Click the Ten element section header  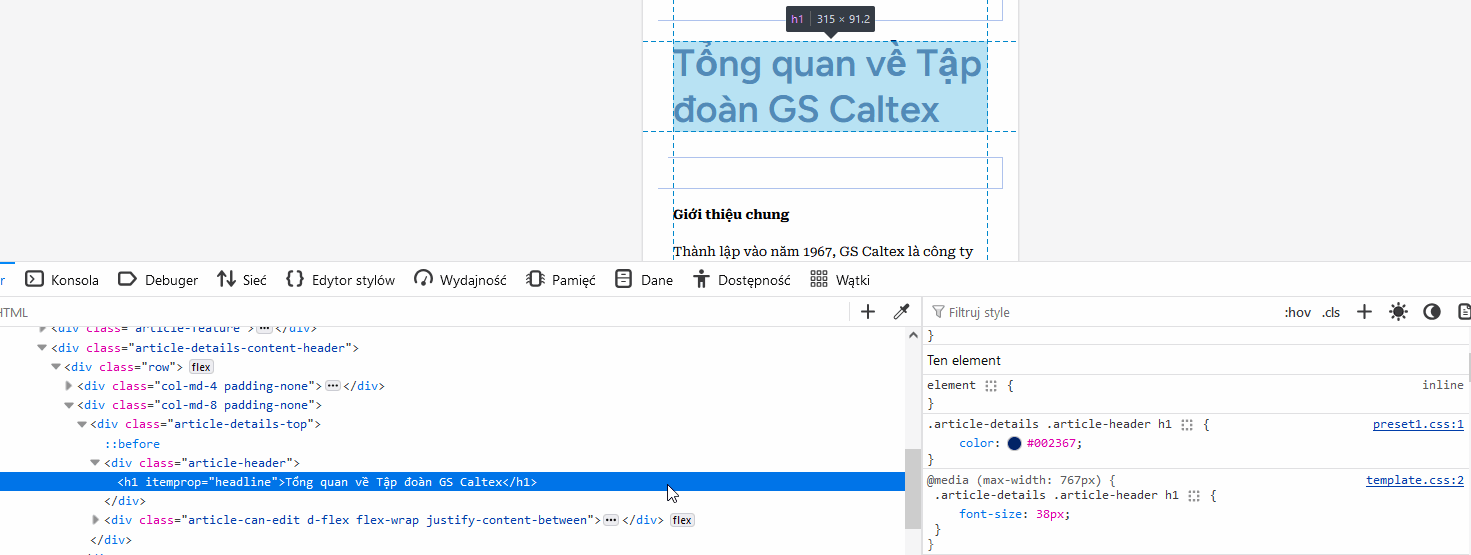1195,360
